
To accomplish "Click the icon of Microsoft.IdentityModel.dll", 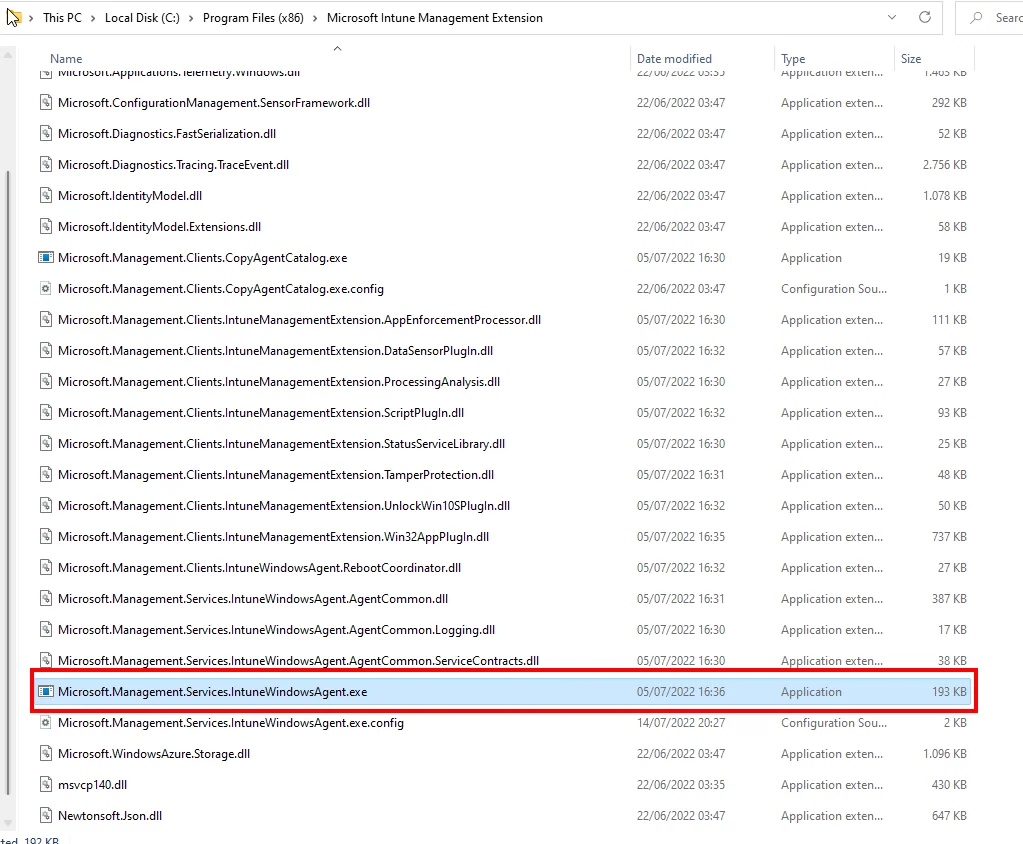I will (46, 196).
